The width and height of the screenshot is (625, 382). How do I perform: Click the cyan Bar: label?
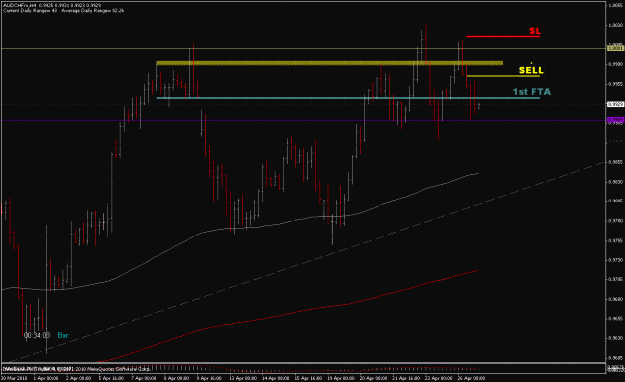[x=63, y=335]
